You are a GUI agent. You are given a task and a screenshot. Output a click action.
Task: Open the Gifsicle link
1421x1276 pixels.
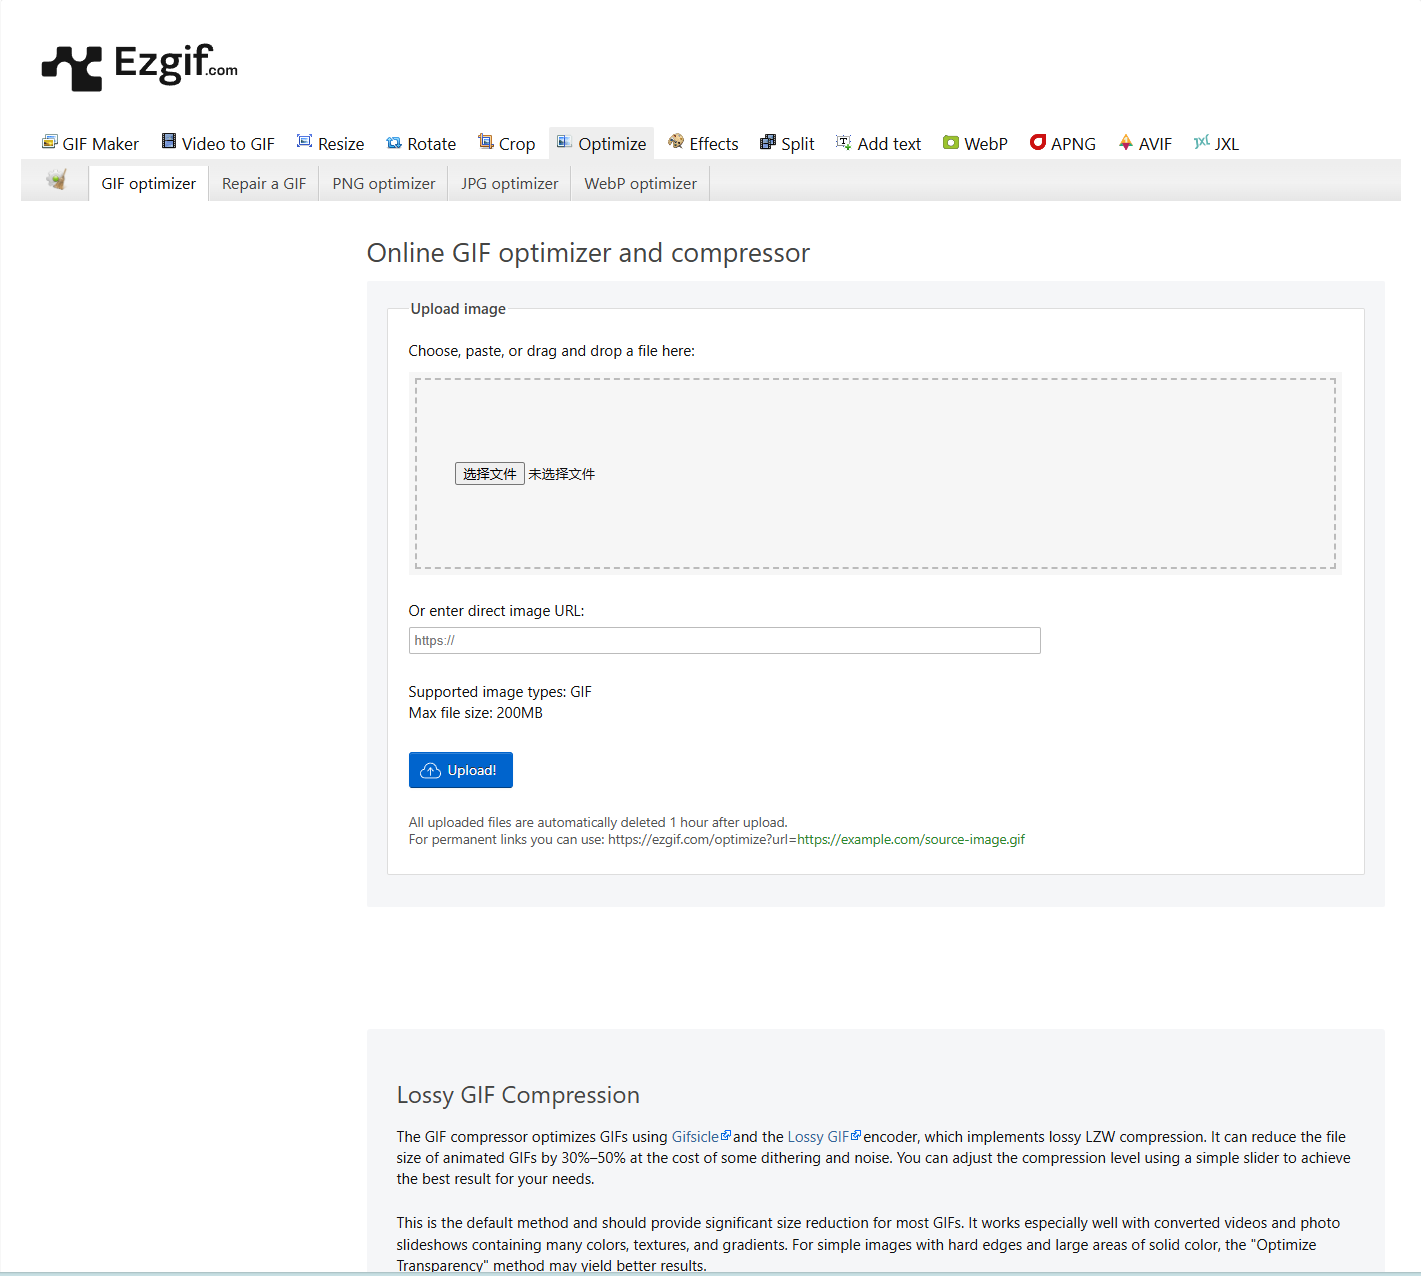696,1137
